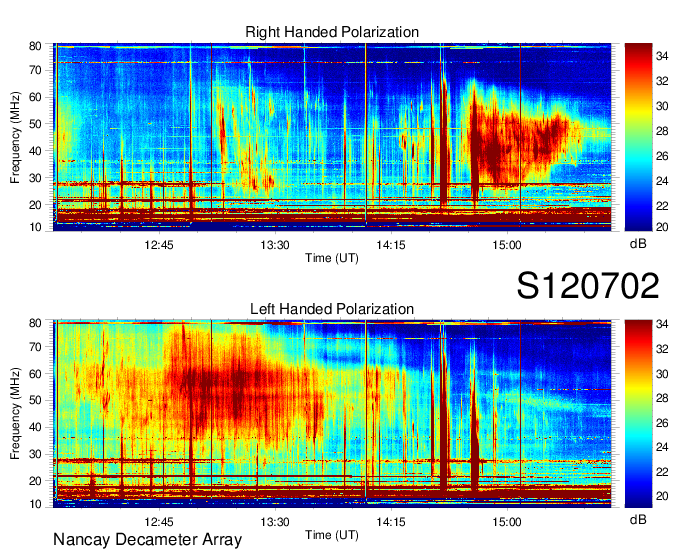
Task: Select 14:15 tick under Left Handed plot
Action: click(391, 522)
